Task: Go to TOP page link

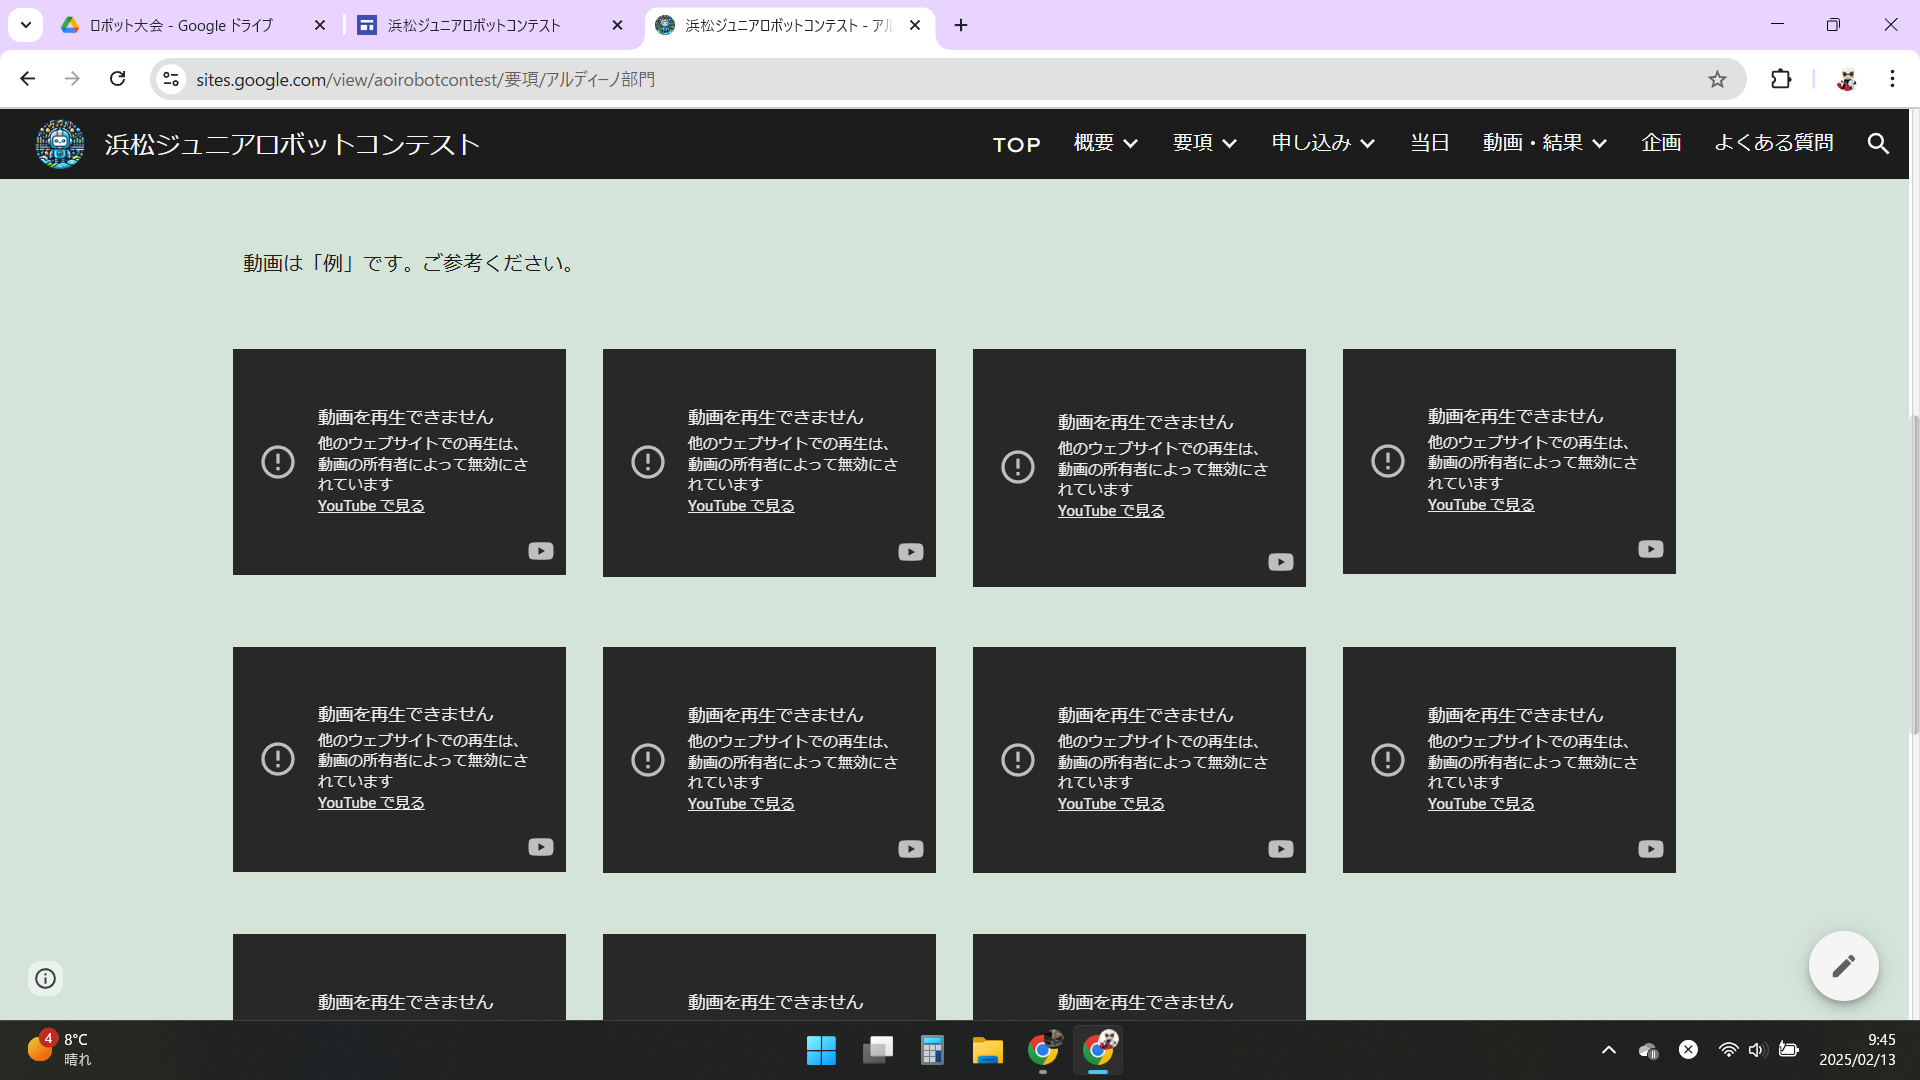Action: [1016, 145]
